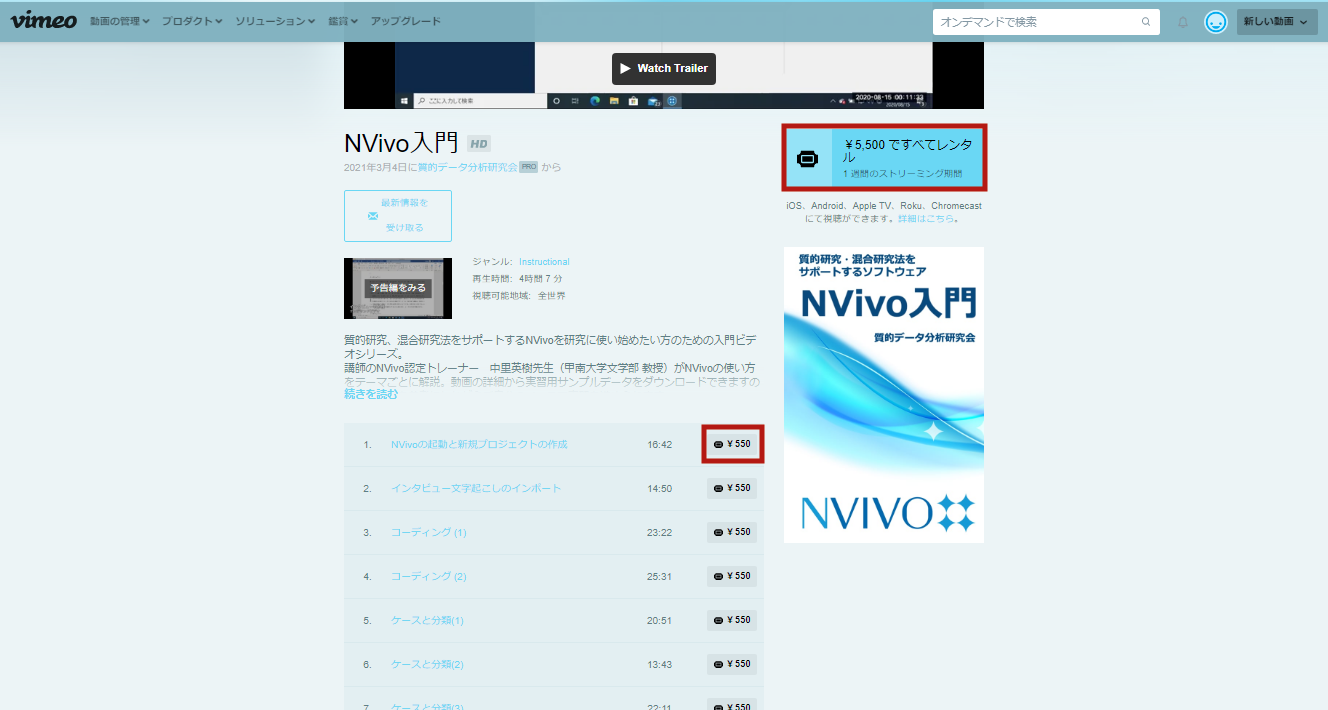
Task: Click the HD badge next to the title
Action: tap(479, 144)
